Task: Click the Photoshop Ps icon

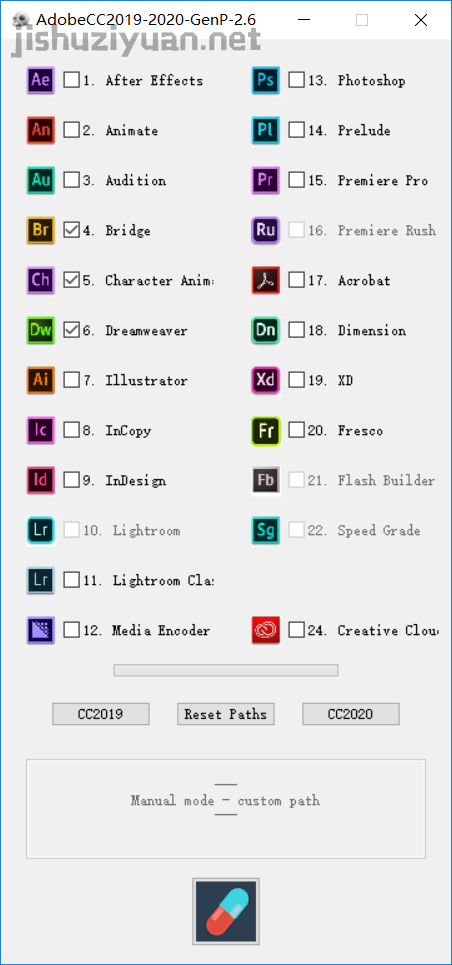Action: 265,80
